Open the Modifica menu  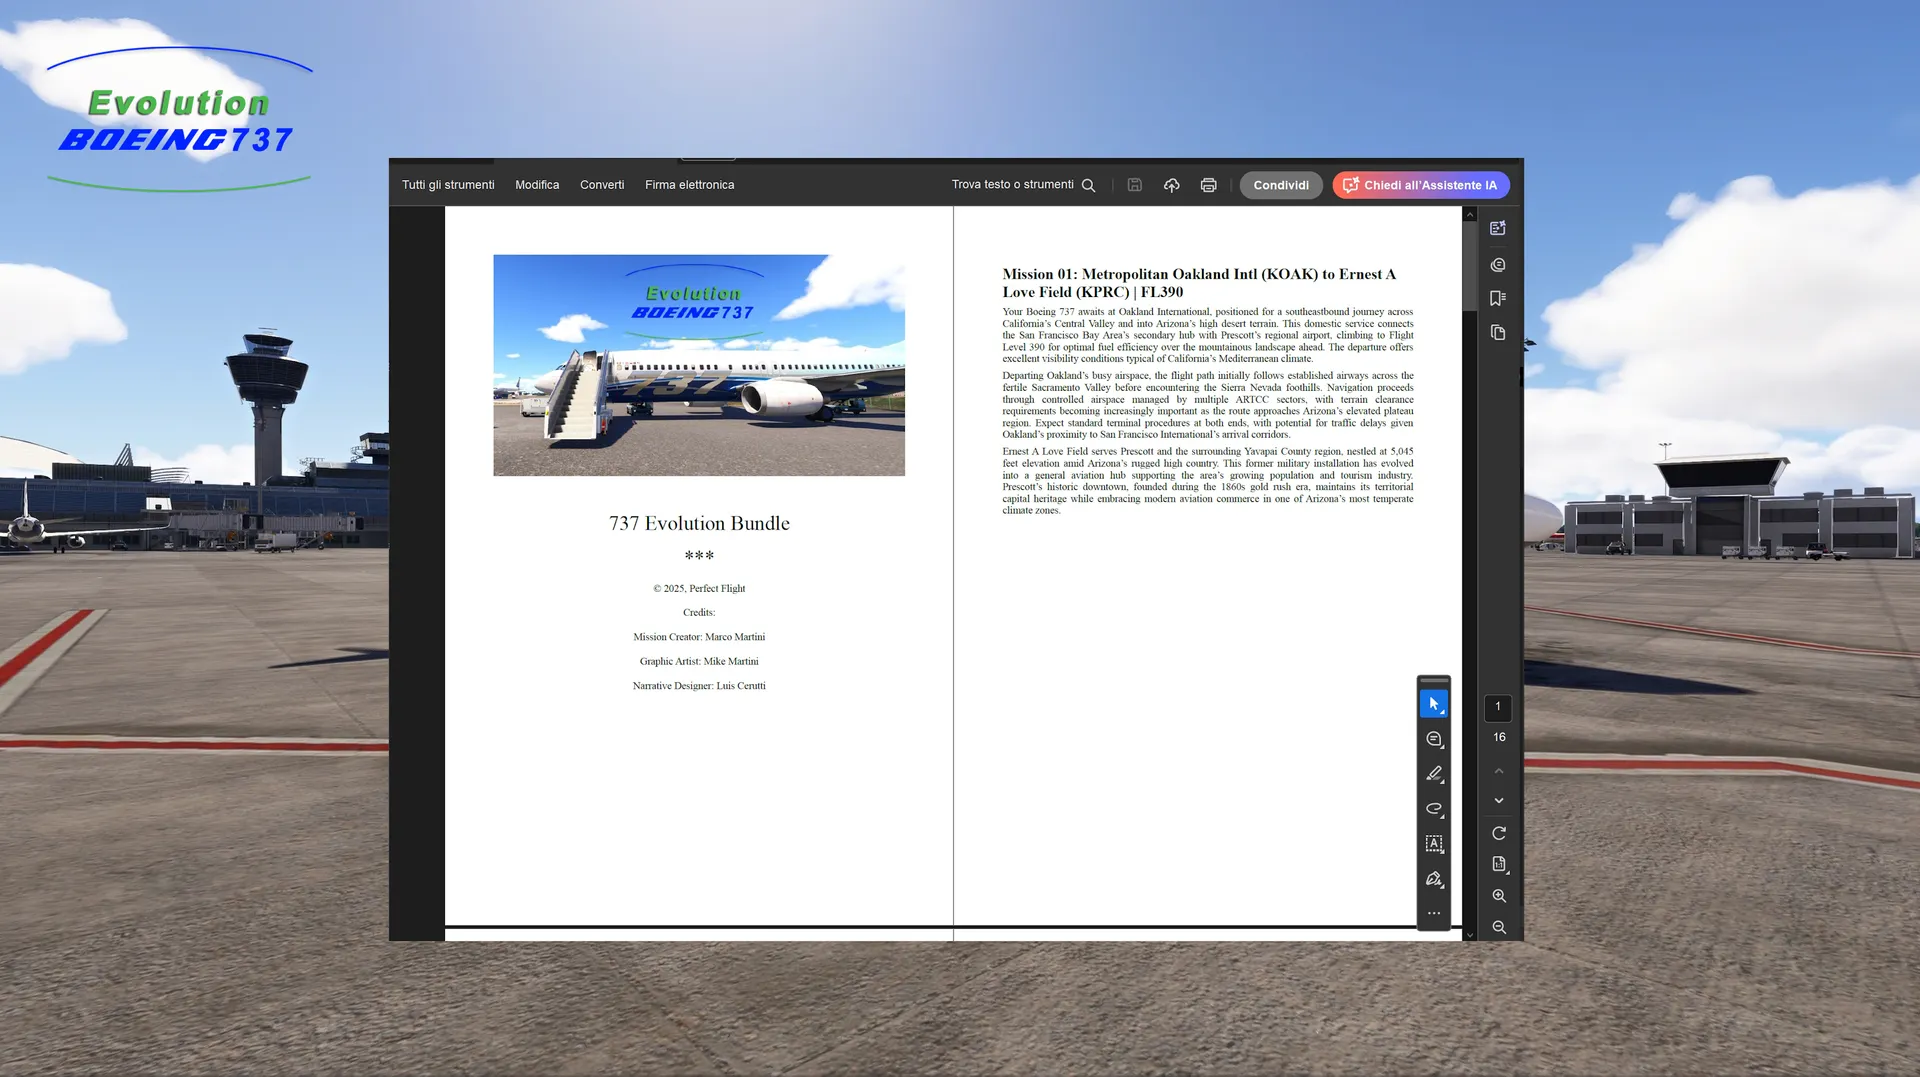(537, 185)
